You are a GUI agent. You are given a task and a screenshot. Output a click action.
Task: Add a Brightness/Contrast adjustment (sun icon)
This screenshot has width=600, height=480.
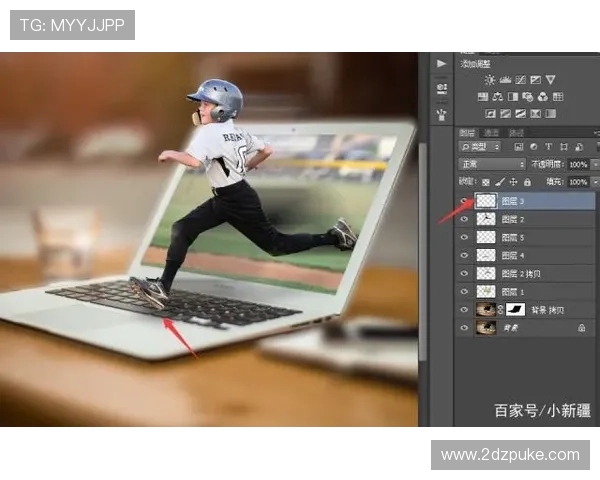pos(488,79)
